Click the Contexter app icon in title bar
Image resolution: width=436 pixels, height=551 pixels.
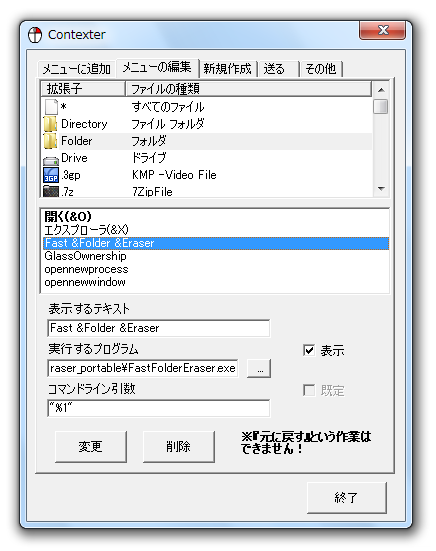coord(35,35)
